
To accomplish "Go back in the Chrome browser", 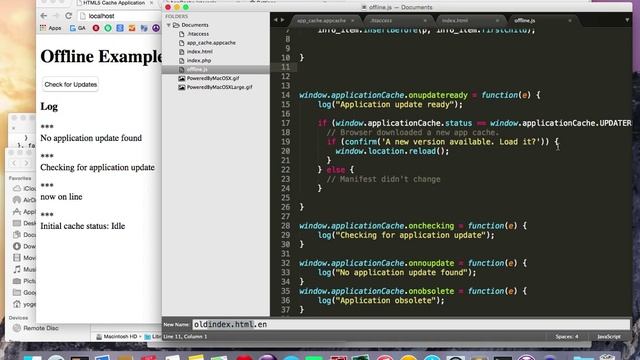I will point(44,16).
